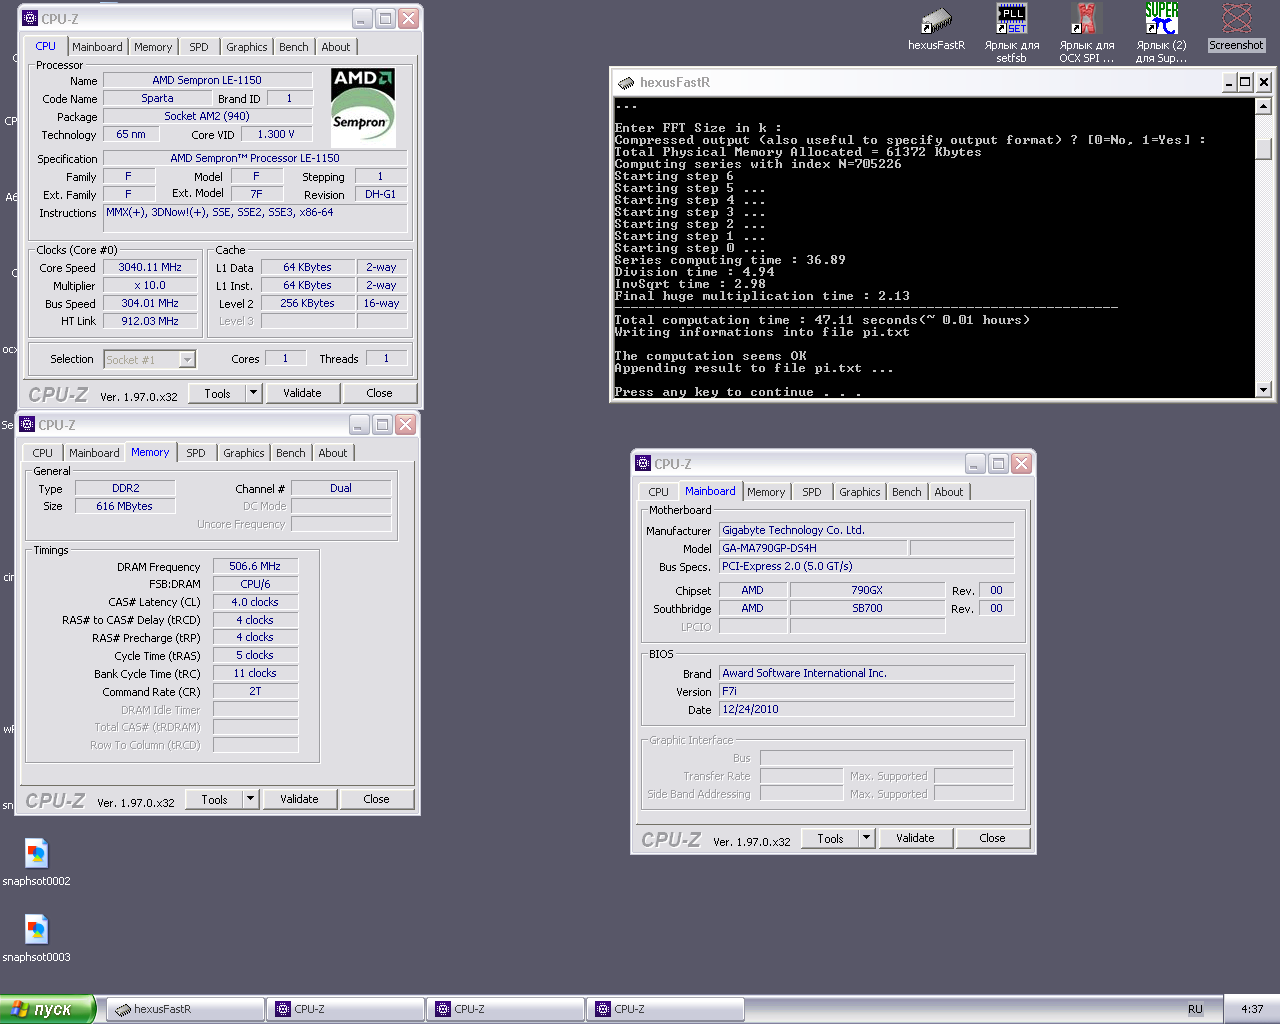The image size is (1280, 1024).
Task: Open Tools dropdown arrow in CPU-Z CPU window
Action: [253, 393]
